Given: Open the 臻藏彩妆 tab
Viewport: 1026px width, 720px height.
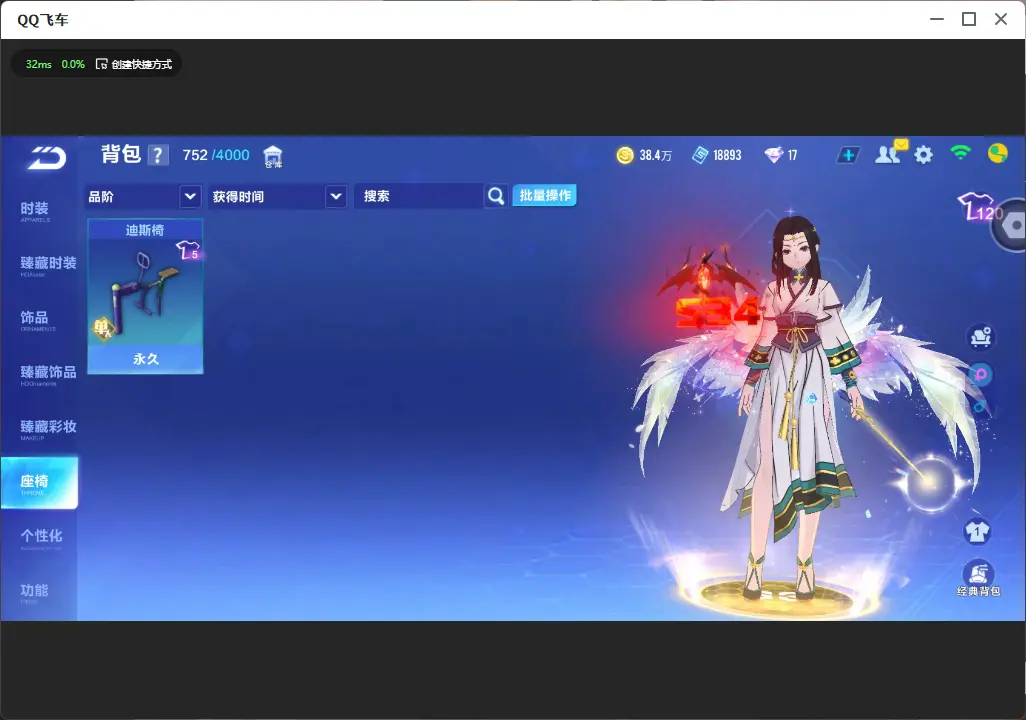Looking at the screenshot, I should click(x=48, y=428).
